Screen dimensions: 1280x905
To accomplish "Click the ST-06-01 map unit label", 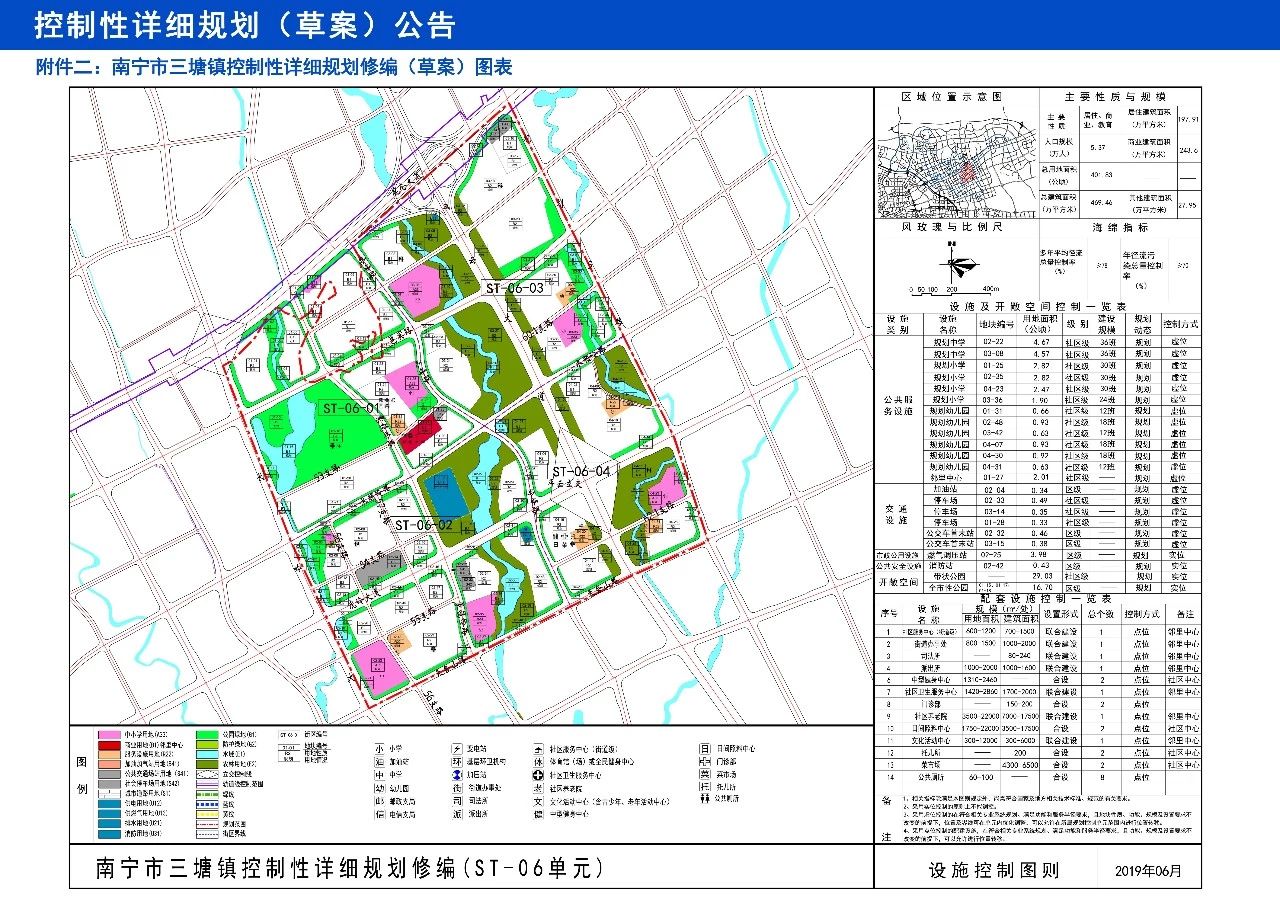I will coord(350,408).
